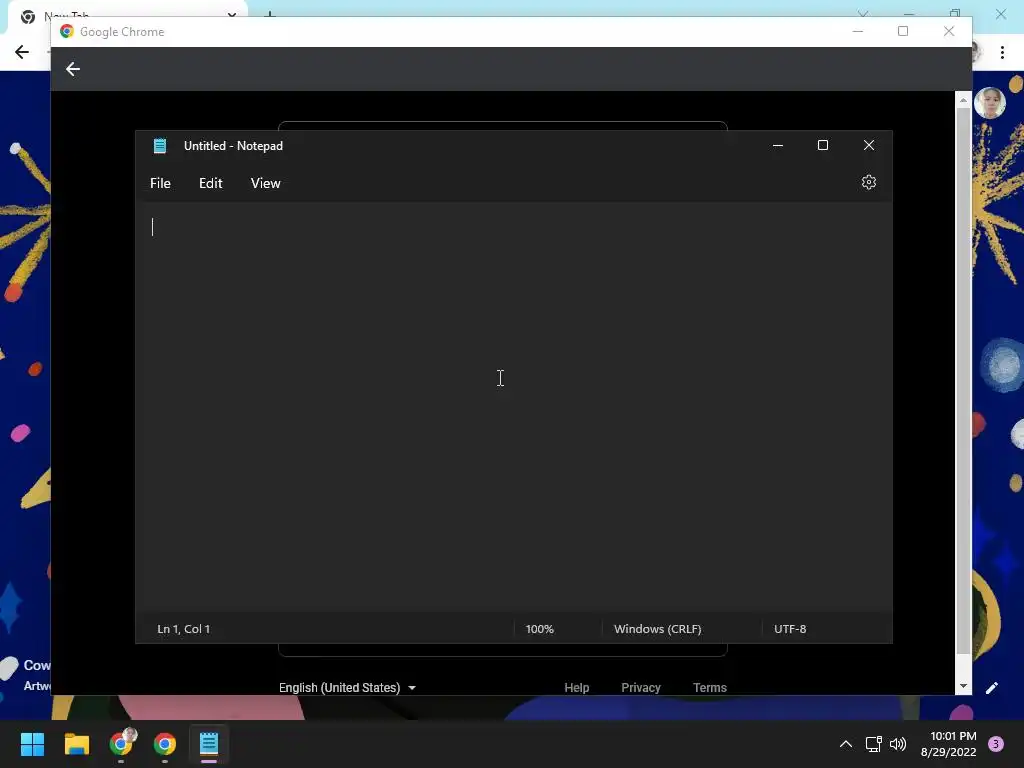Click the 100% zoom level in status bar

coord(539,629)
